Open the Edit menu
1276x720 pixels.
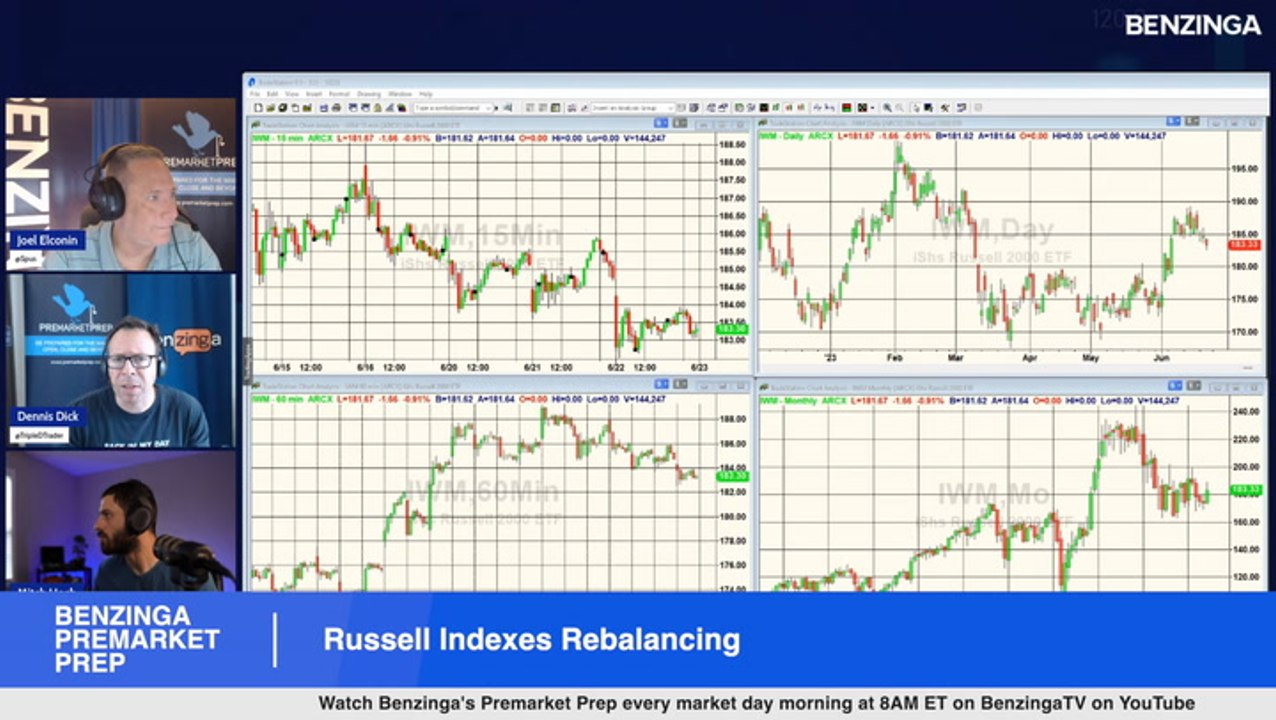(272, 93)
